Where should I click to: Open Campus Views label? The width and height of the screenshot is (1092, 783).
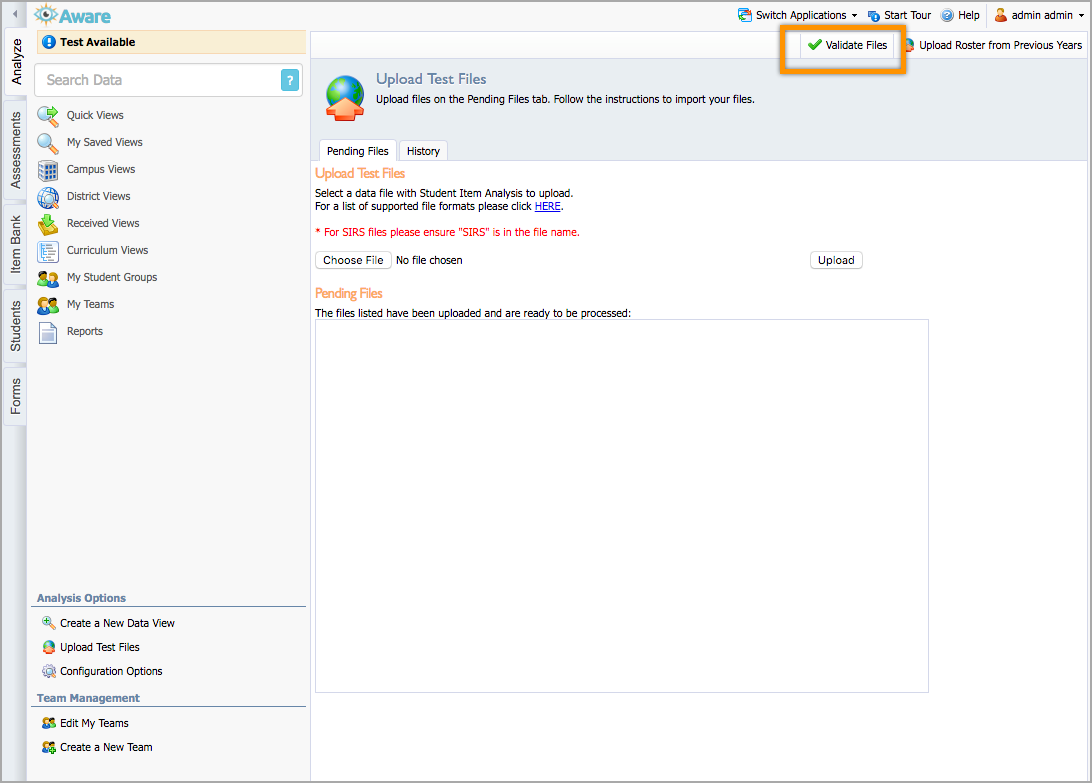click(101, 169)
